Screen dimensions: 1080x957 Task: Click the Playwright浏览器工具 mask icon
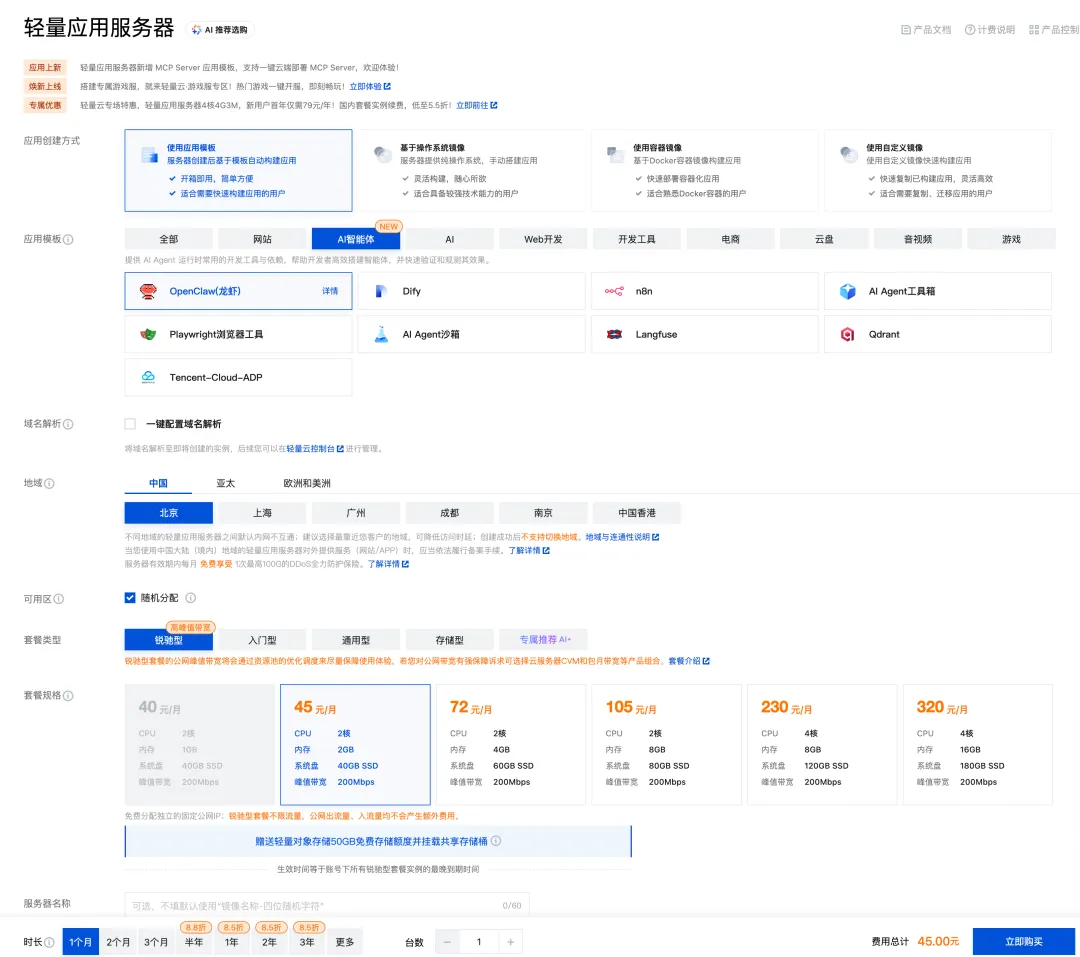pyautogui.click(x=148, y=334)
